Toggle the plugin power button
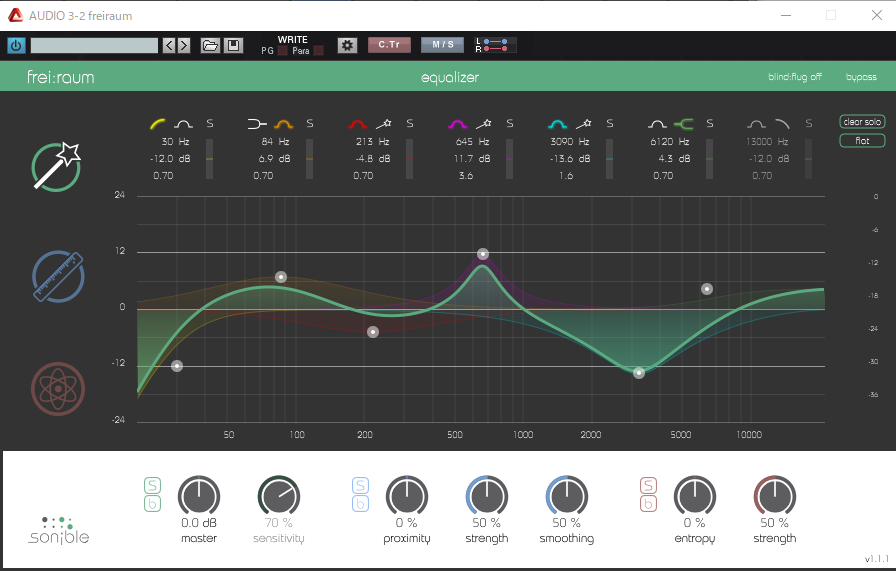This screenshot has height=571, width=896. click(x=16, y=45)
